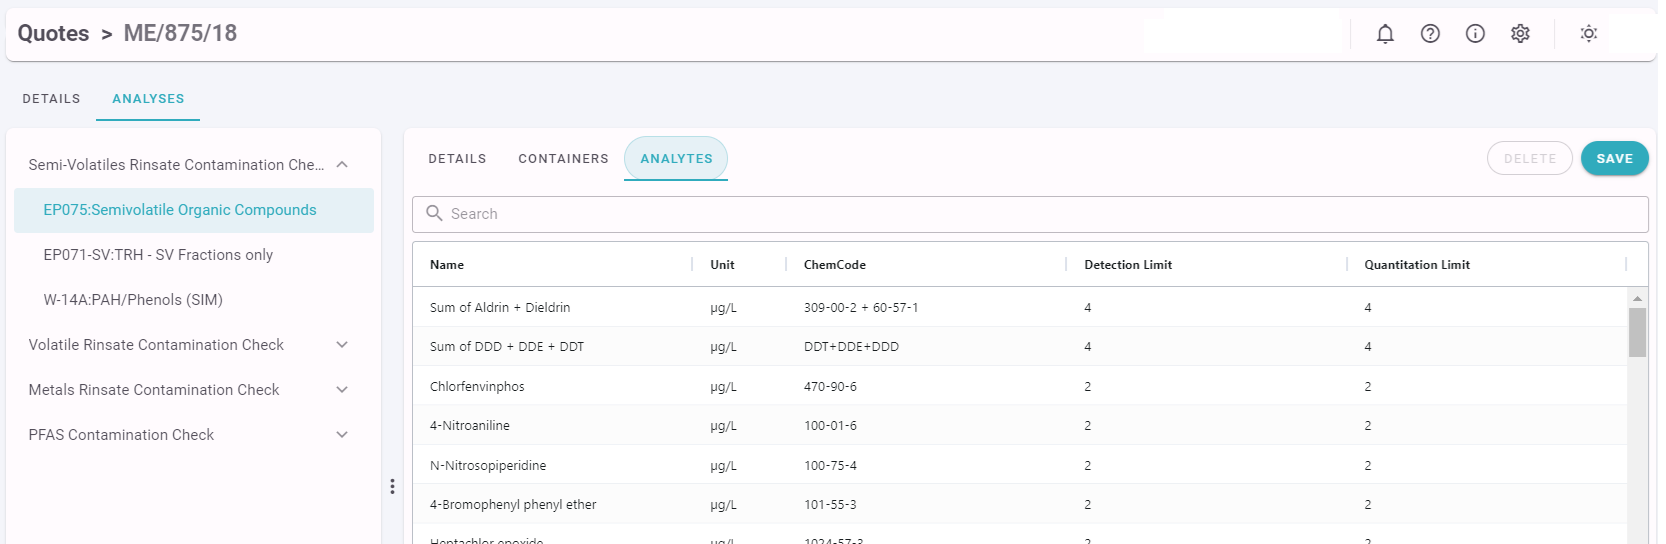The height and width of the screenshot is (544, 1666).
Task: Click the Save button
Action: coord(1614,158)
